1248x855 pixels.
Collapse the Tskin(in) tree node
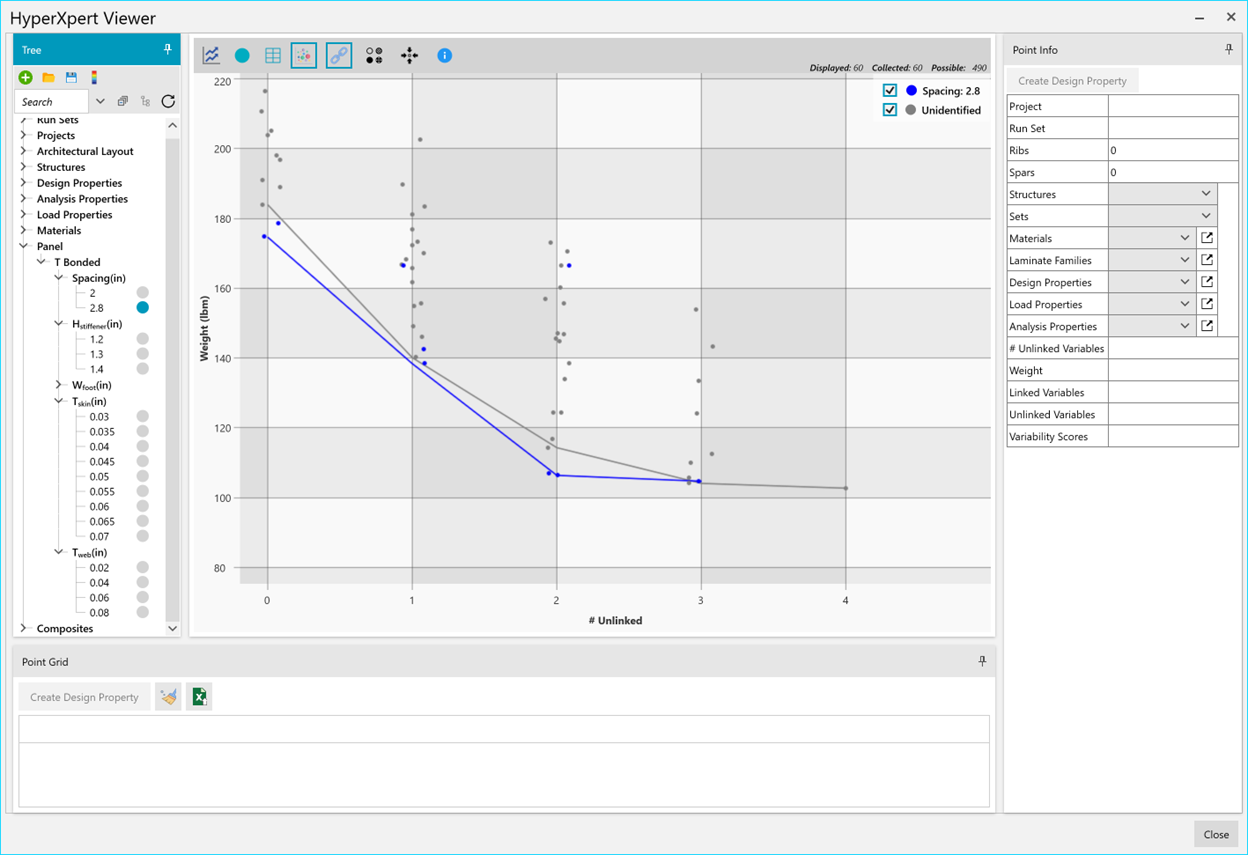pyautogui.click(x=59, y=401)
